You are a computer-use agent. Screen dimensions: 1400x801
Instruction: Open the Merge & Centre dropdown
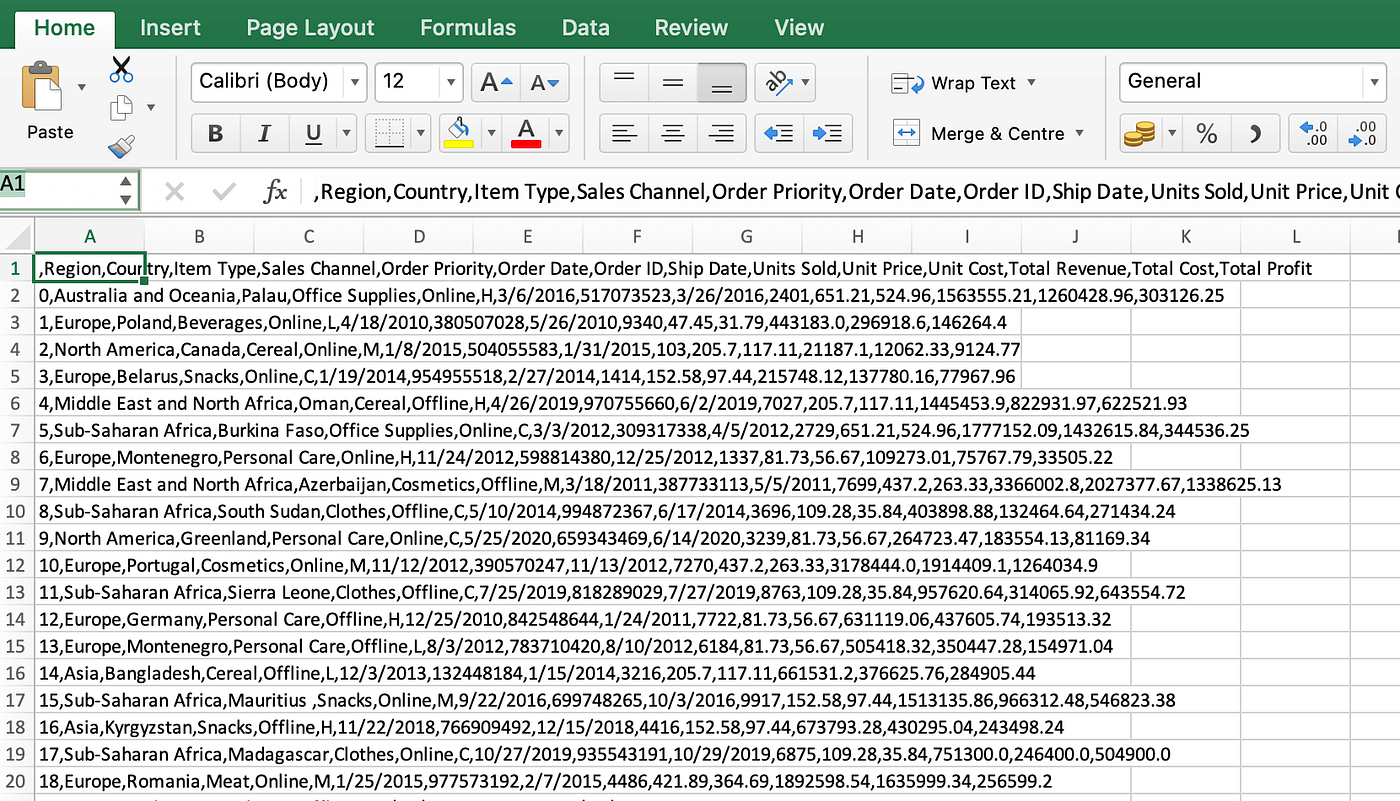click(x=1079, y=133)
